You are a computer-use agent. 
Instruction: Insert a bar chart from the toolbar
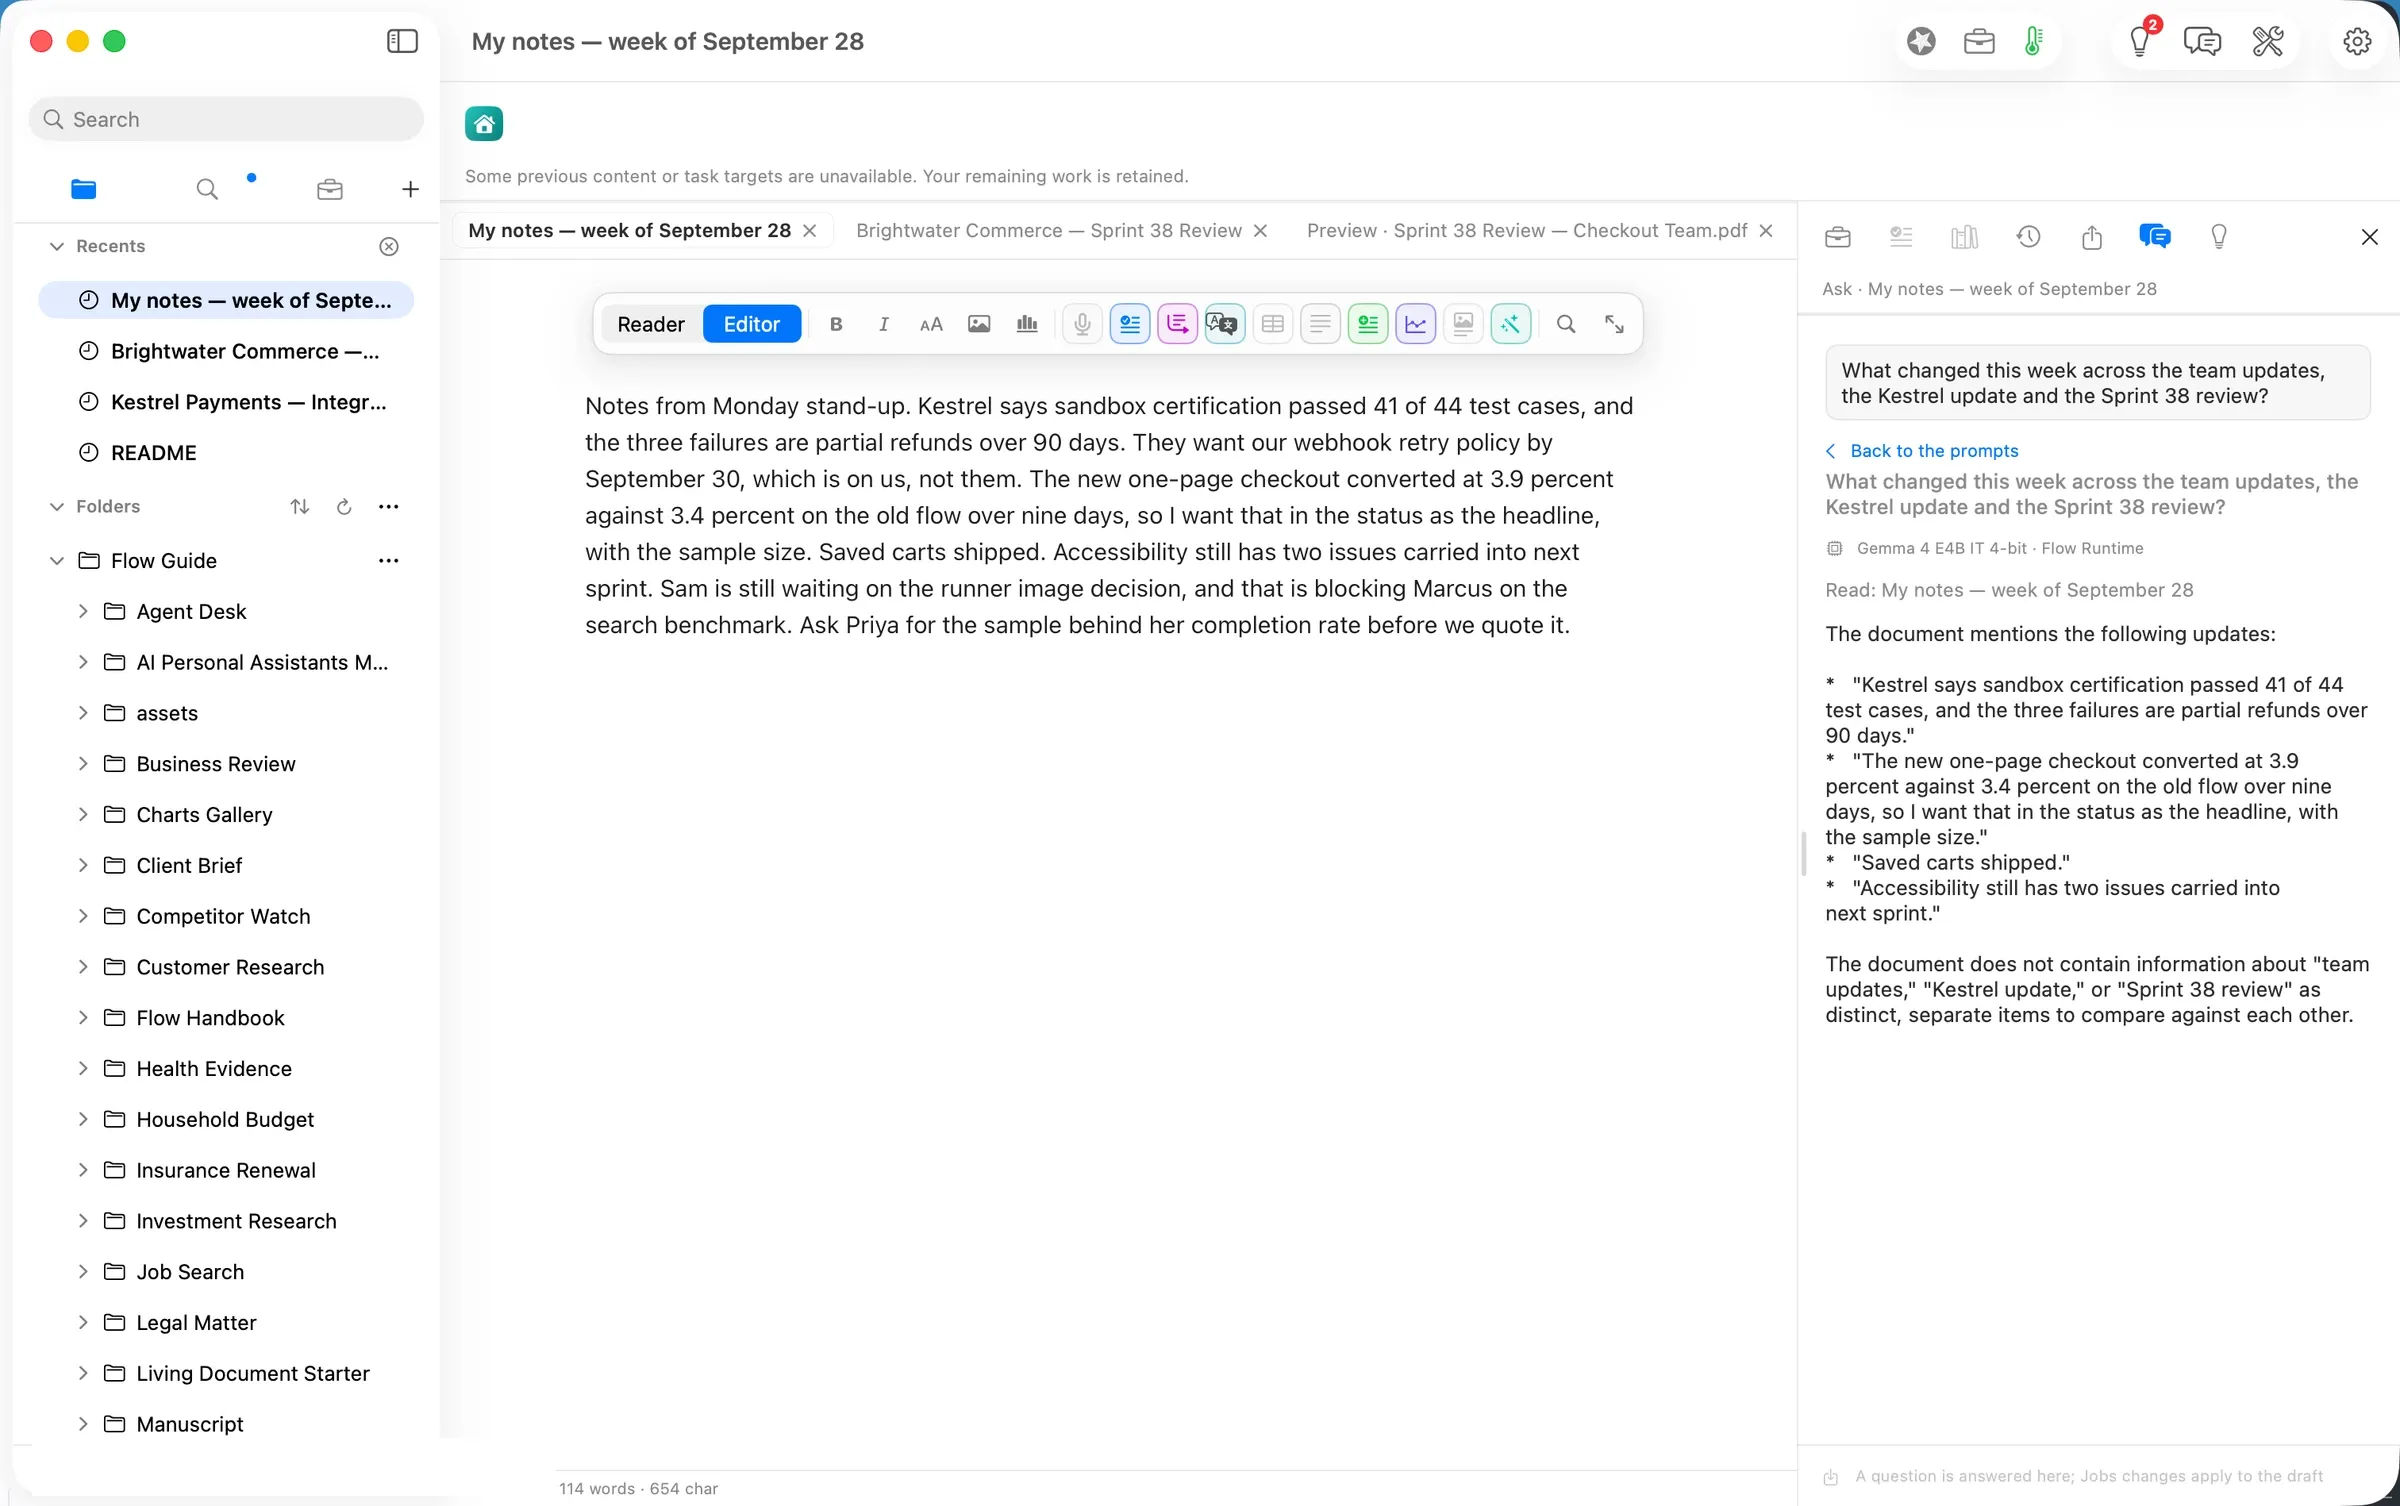coord(1027,324)
